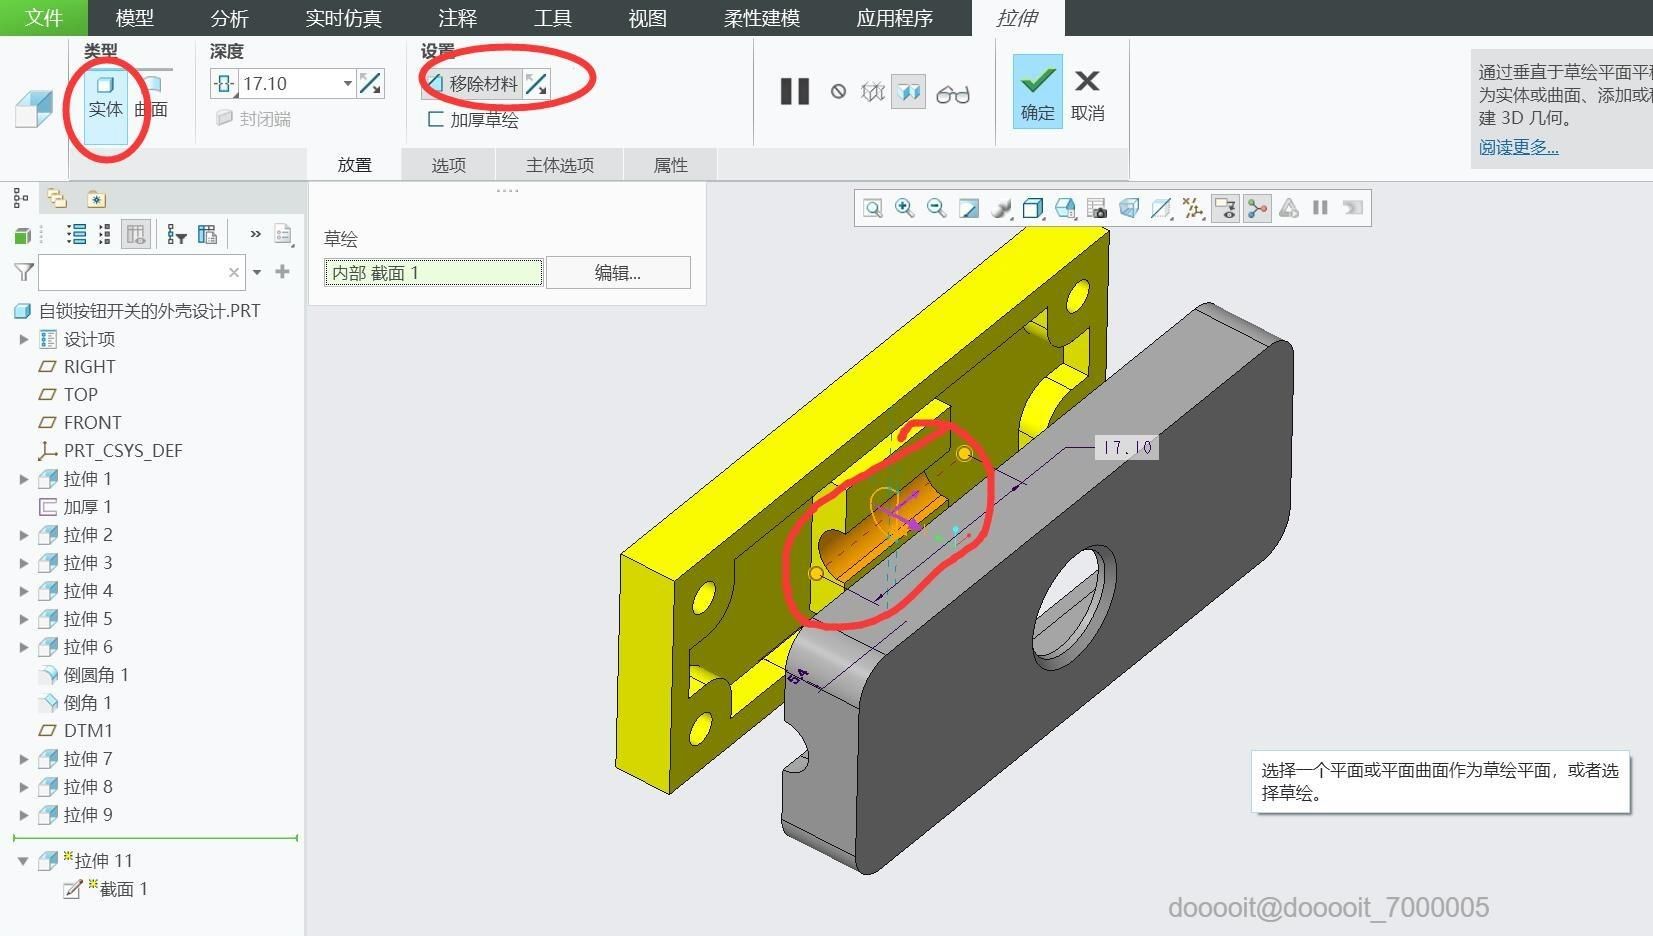Select 实体 solid type
Viewport: 1653px width, 936px height.
click(x=105, y=97)
